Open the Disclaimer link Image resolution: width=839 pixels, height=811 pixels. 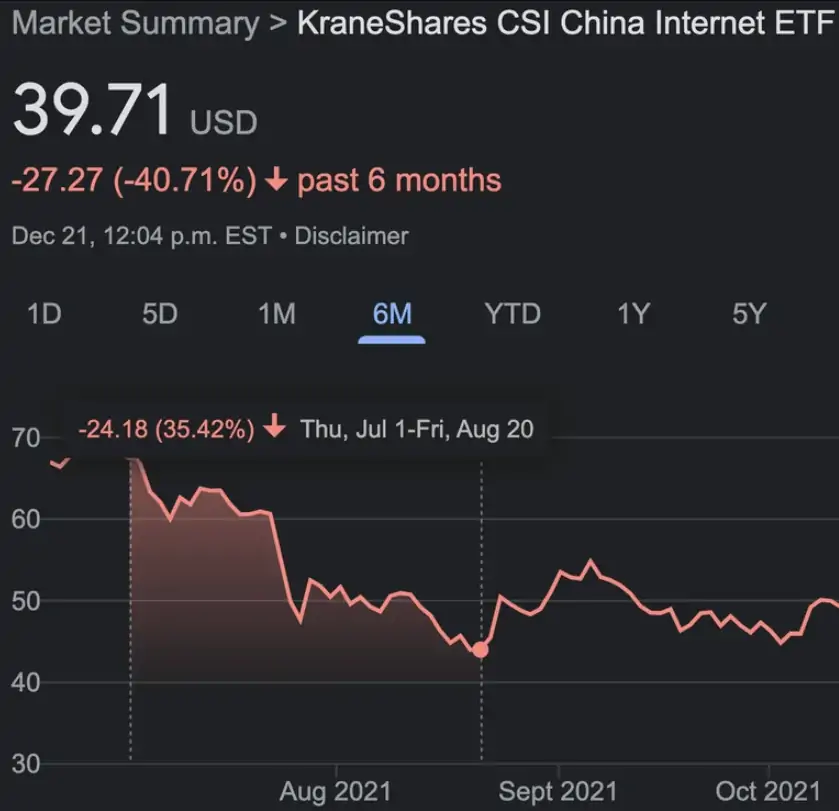point(351,236)
